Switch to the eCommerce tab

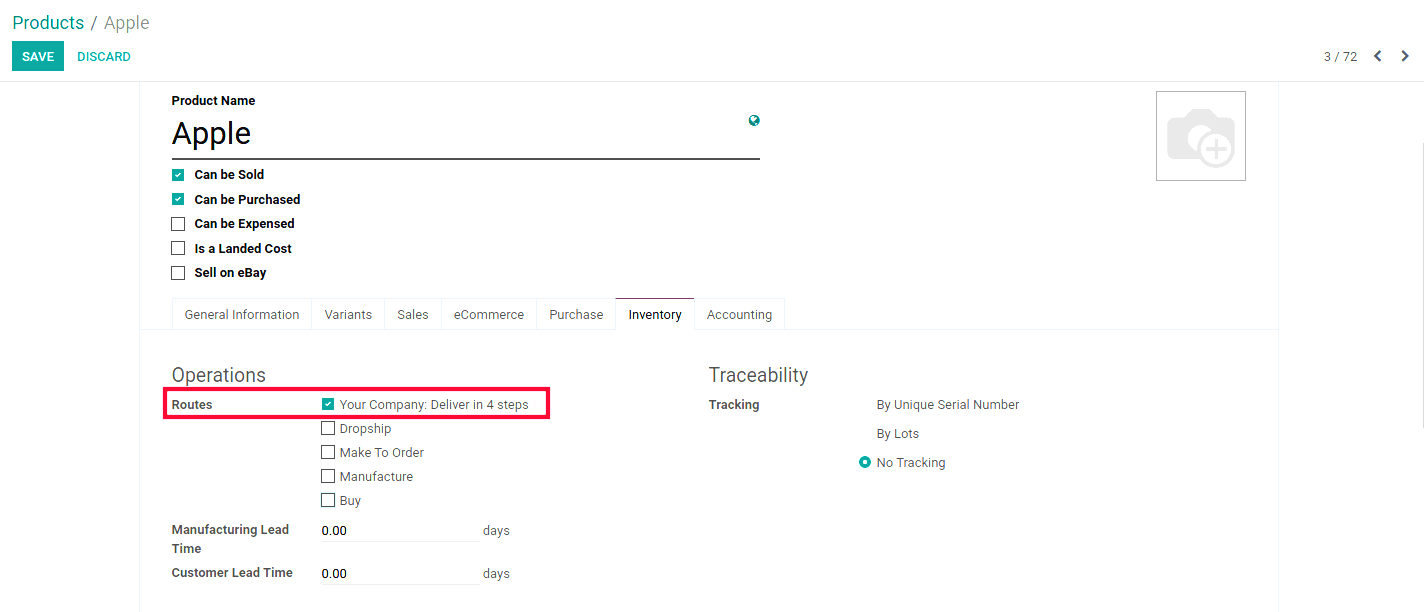pos(489,314)
